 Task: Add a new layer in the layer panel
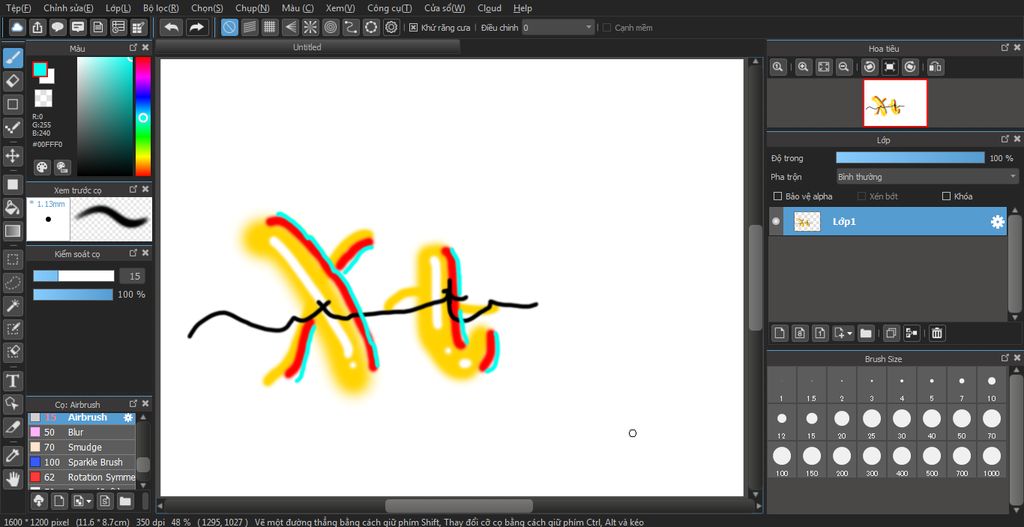[x=779, y=333]
